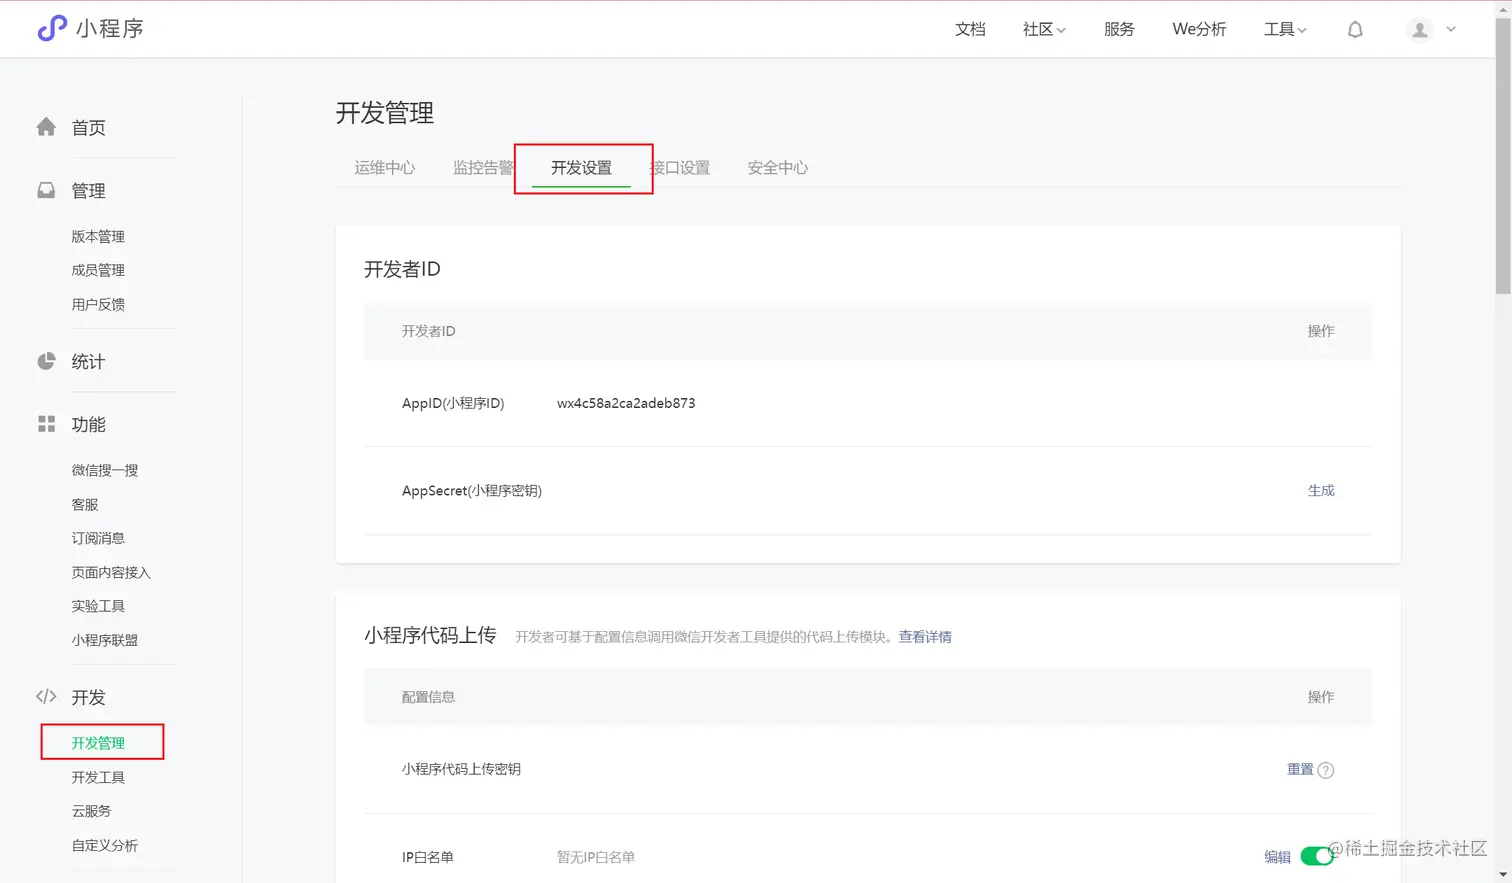The width and height of the screenshot is (1512, 883).
Task: Open 文档 in top navigation
Action: coord(970,29)
